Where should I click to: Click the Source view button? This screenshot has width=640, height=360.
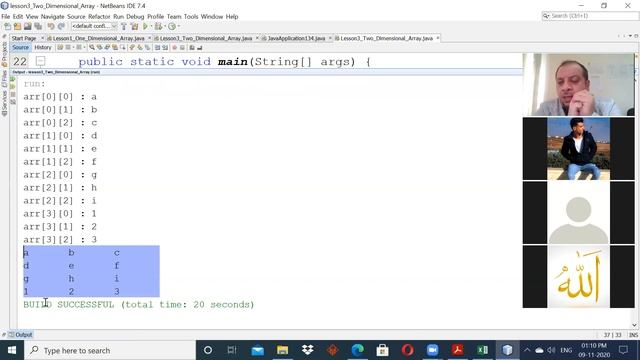20,48
